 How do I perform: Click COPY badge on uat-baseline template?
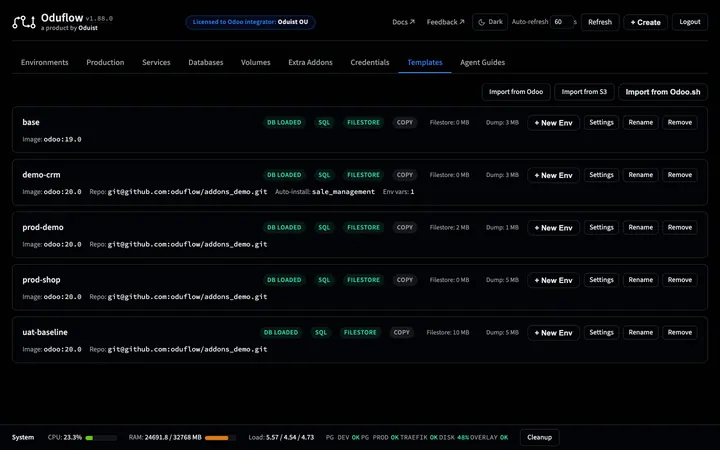pyautogui.click(x=401, y=332)
